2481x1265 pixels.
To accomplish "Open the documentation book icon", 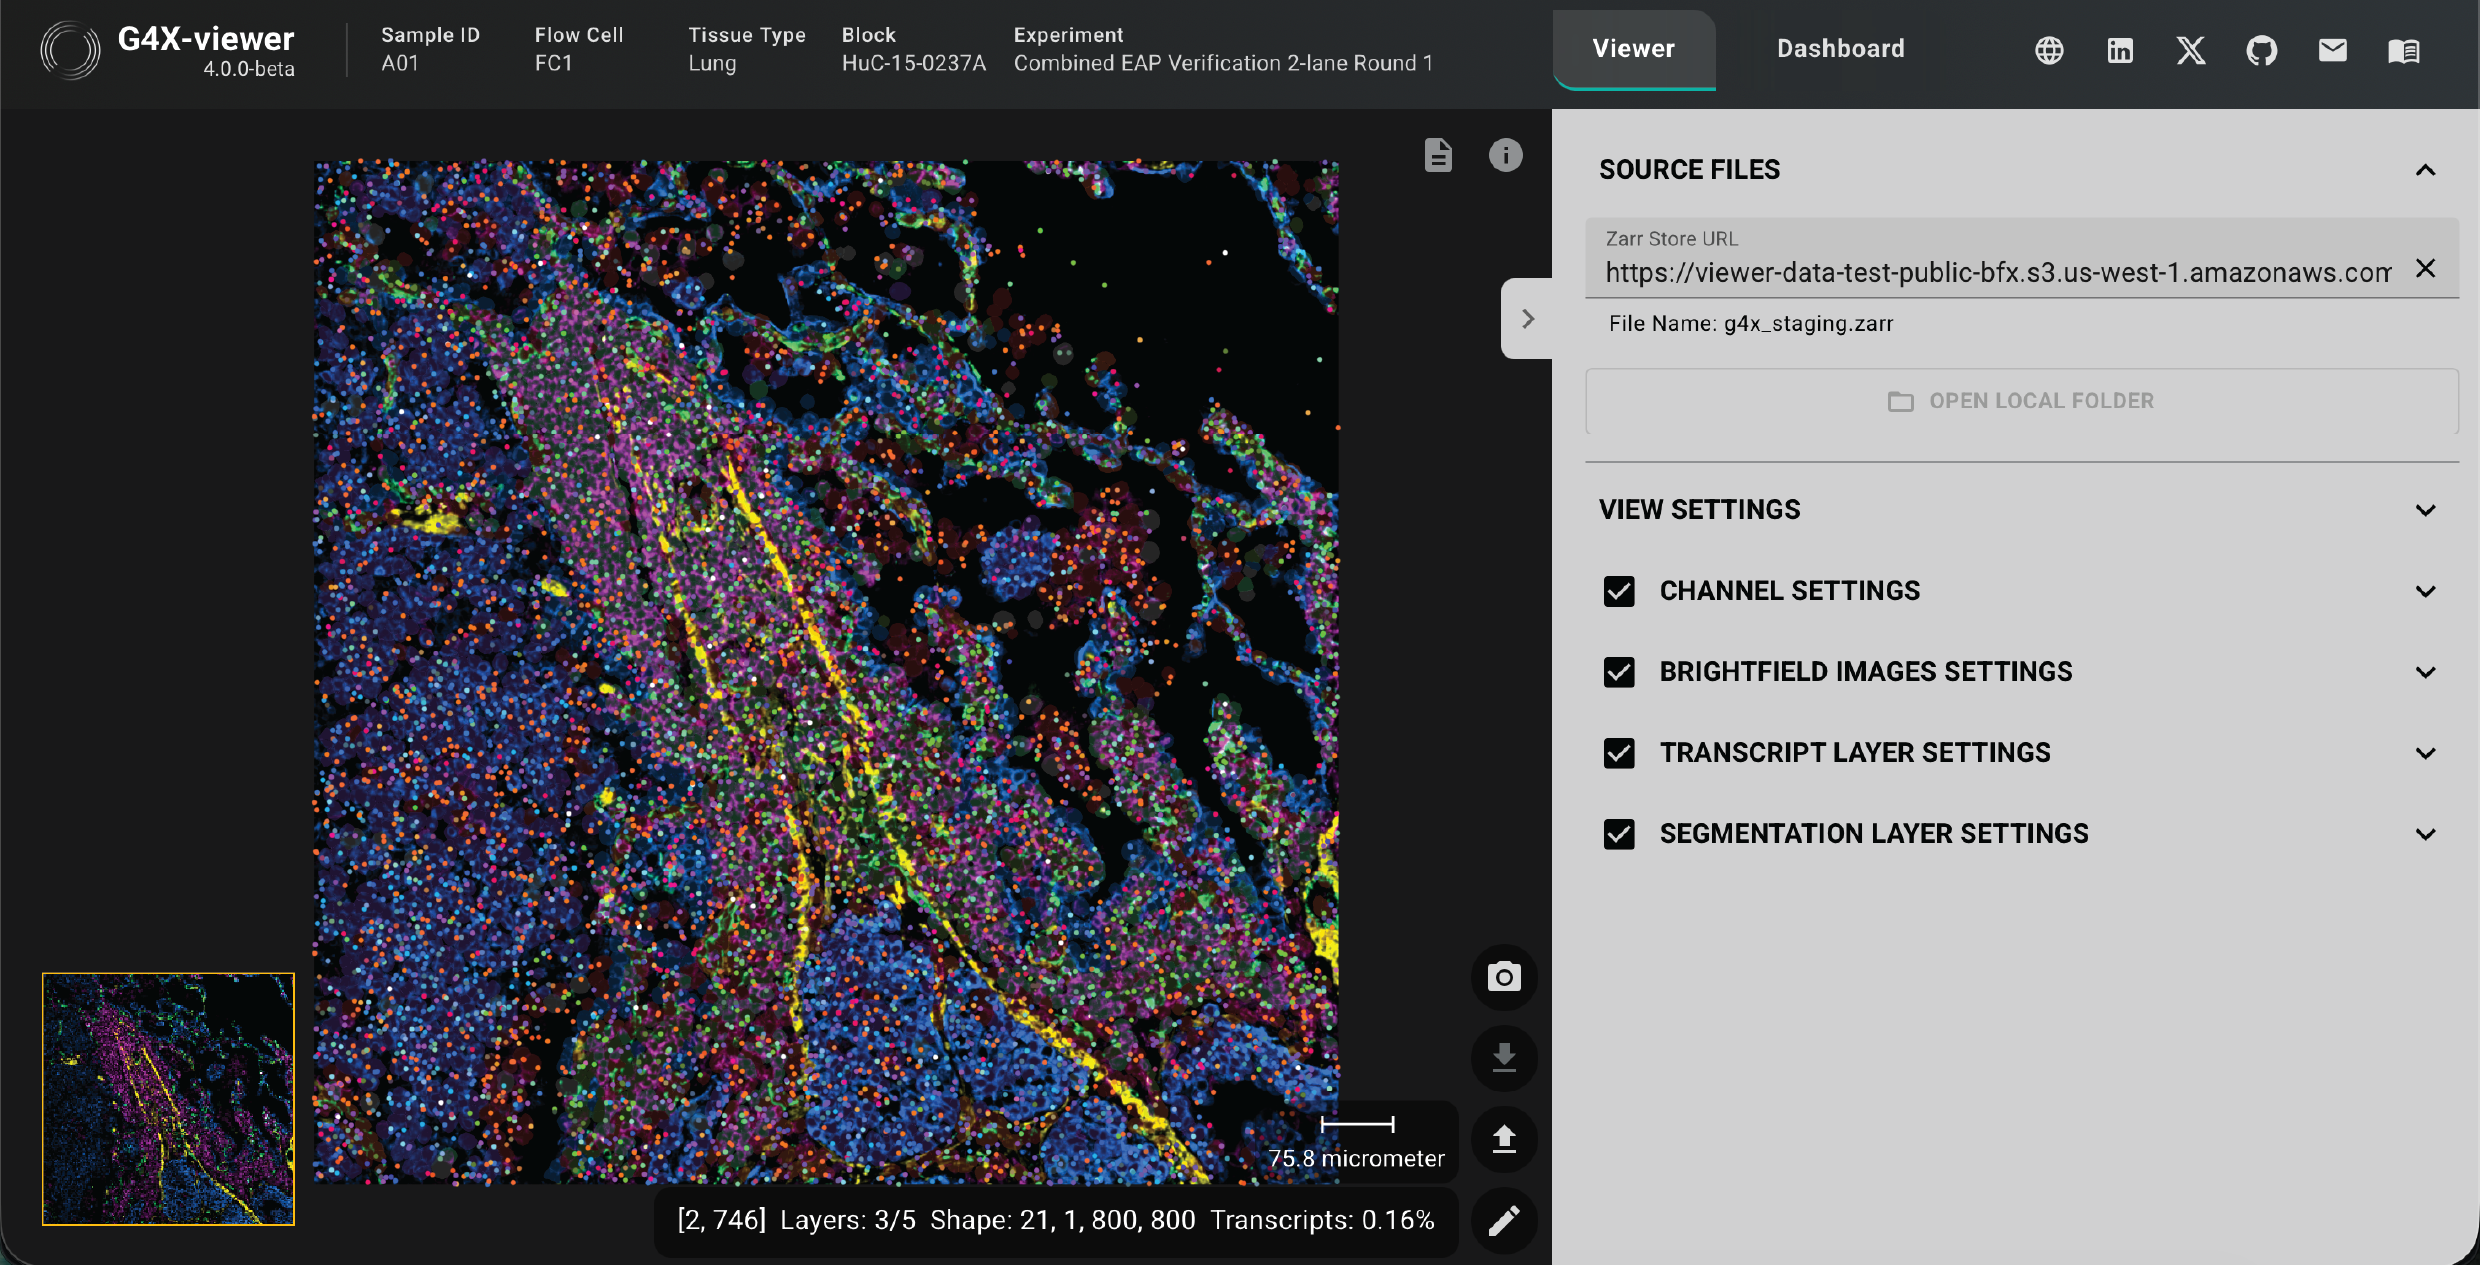I will pyautogui.click(x=2404, y=50).
